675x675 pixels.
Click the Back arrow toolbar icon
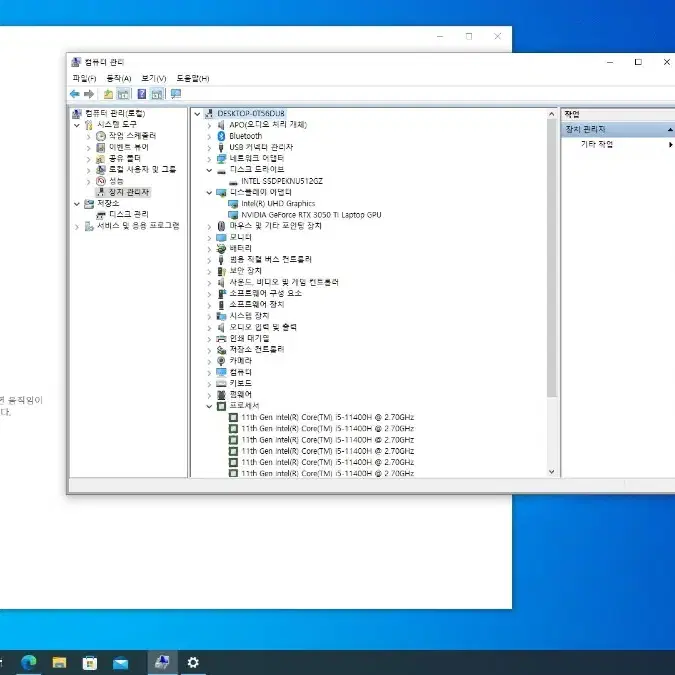(x=74, y=94)
